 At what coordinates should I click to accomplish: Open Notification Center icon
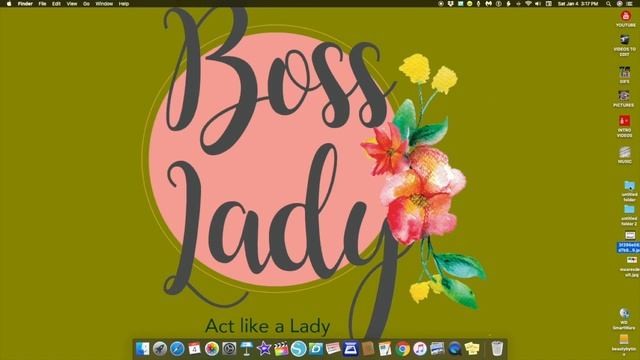[630, 4]
